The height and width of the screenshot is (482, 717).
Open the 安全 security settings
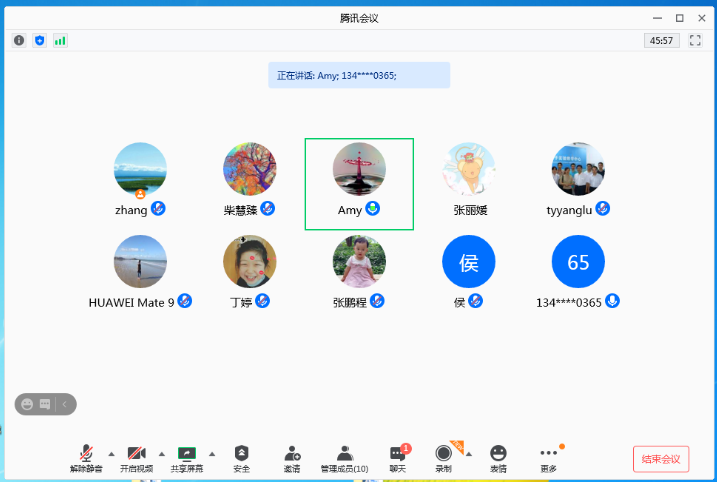click(x=241, y=458)
